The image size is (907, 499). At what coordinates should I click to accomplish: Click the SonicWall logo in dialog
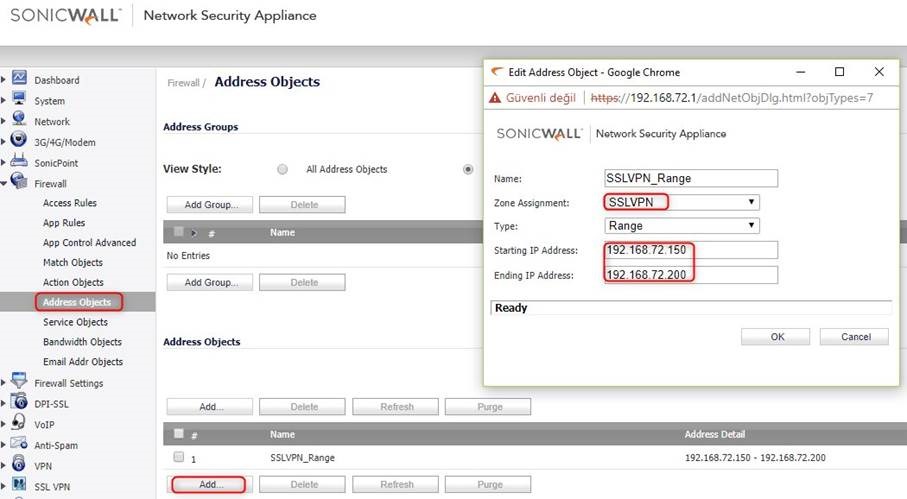[539, 134]
